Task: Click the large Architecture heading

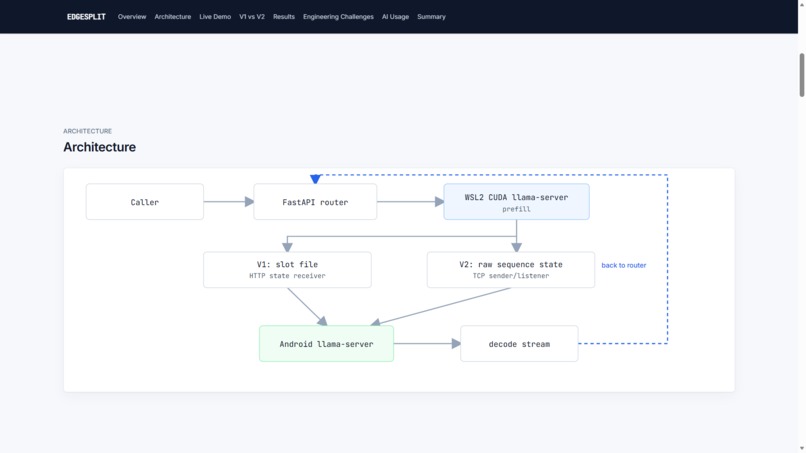Action: (x=99, y=147)
